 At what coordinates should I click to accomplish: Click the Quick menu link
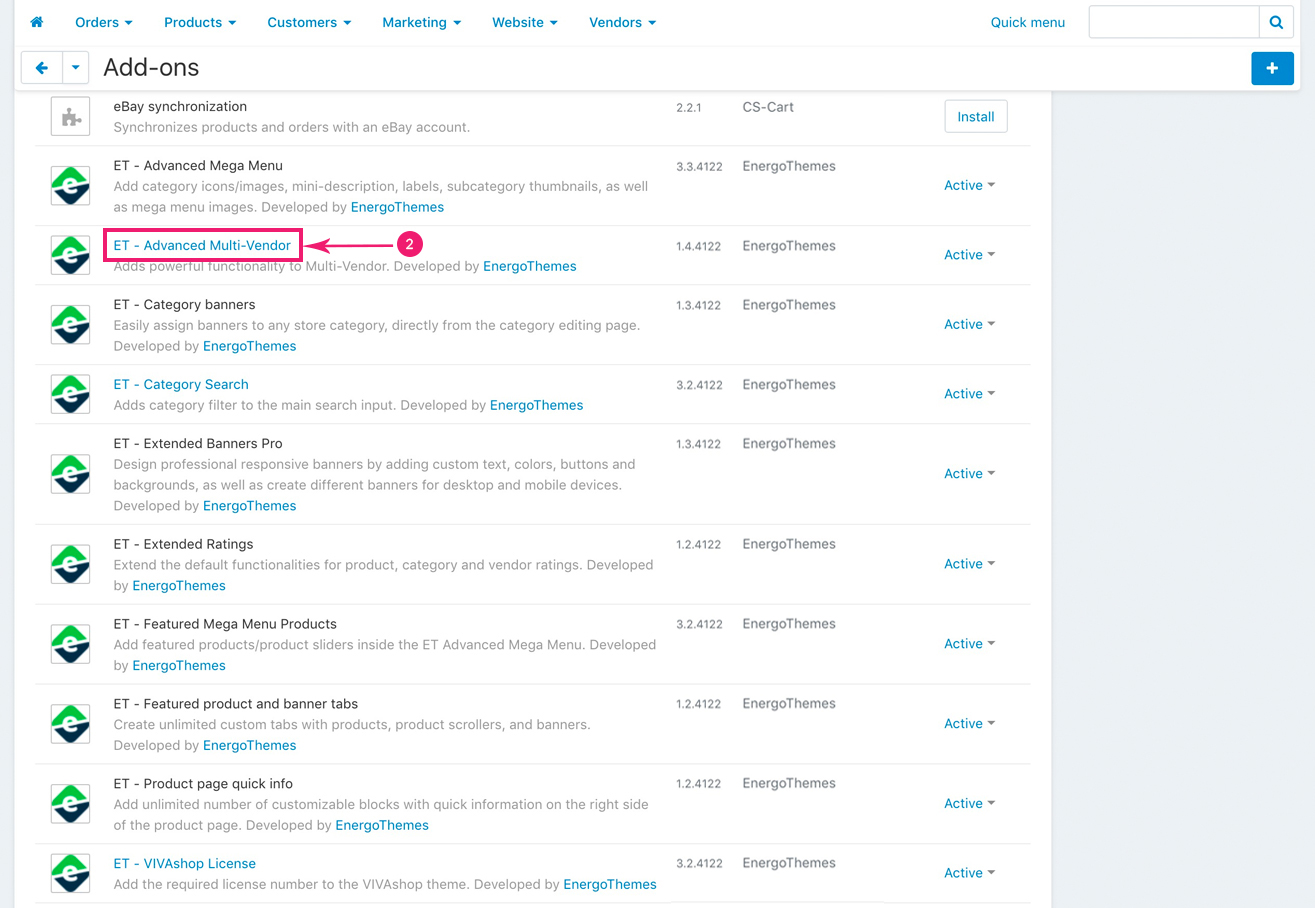(x=1028, y=22)
